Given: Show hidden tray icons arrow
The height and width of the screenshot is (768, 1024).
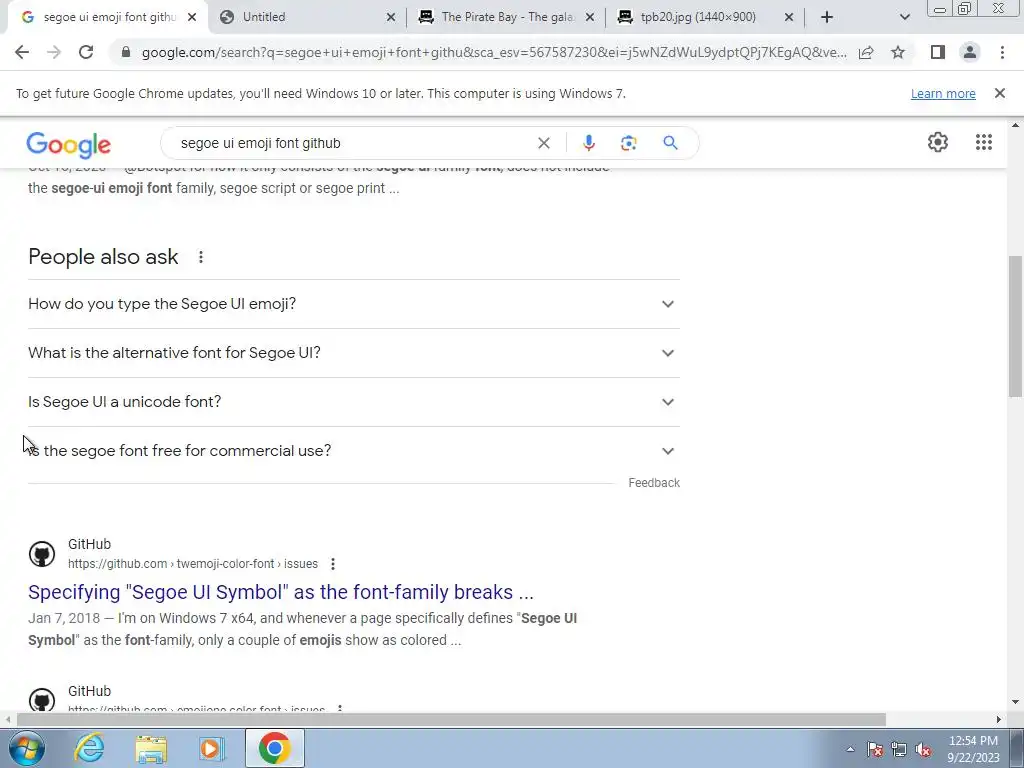Looking at the screenshot, I should (850, 749).
